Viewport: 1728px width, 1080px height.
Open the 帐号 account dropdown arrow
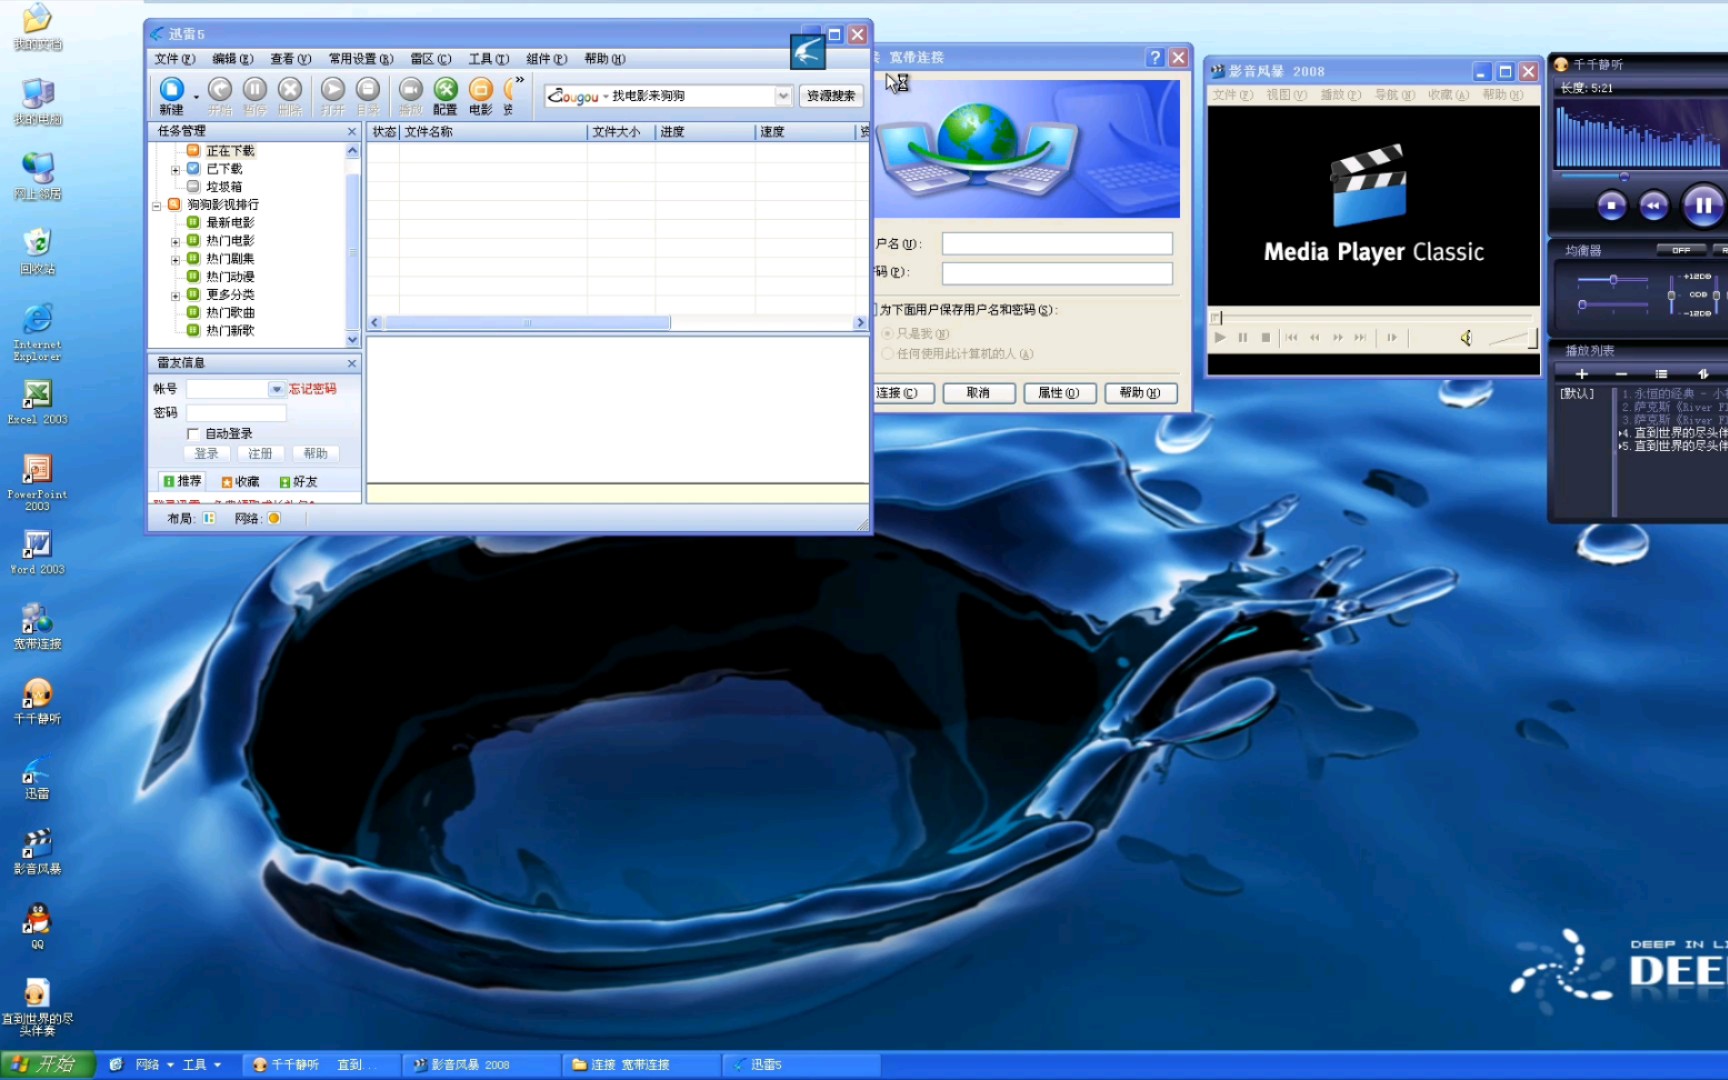pyautogui.click(x=277, y=389)
